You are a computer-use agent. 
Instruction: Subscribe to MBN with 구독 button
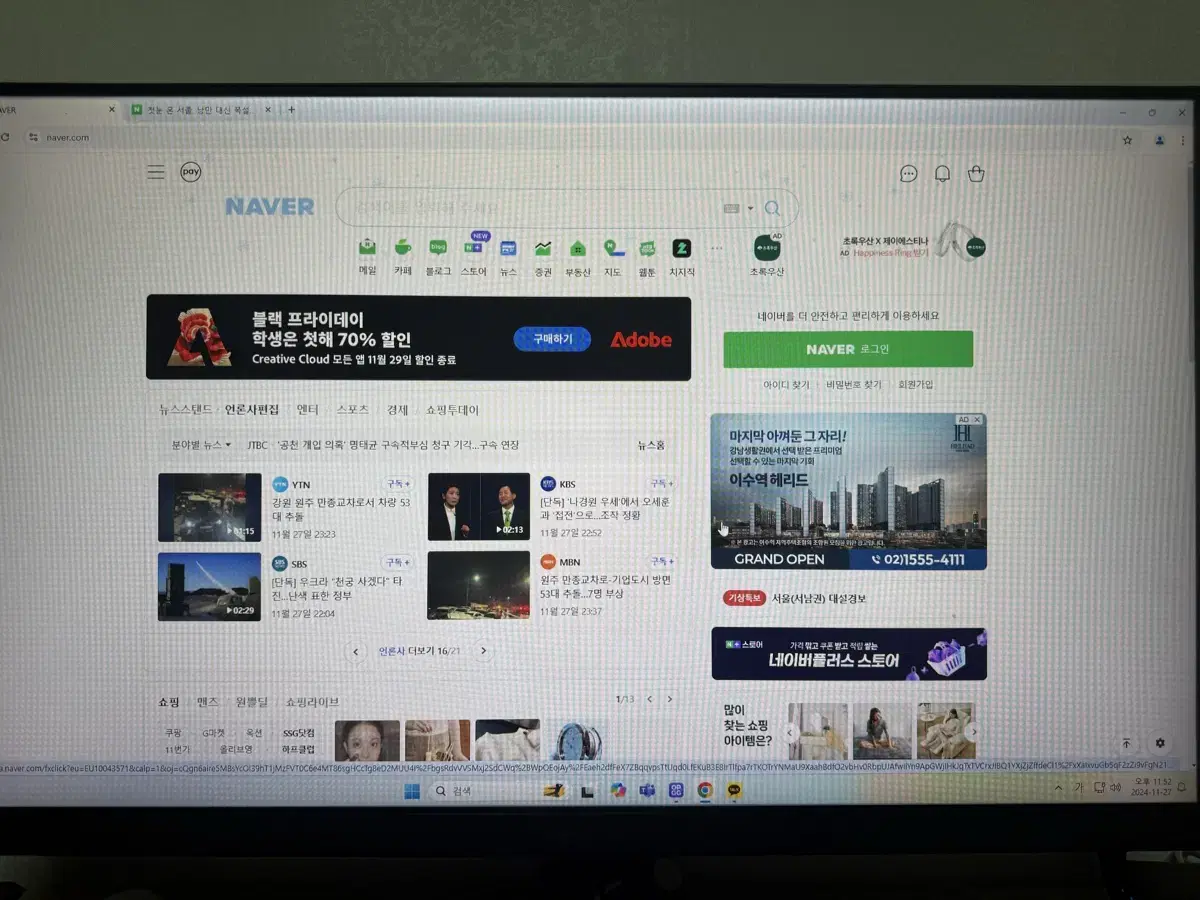pyautogui.click(x=661, y=562)
